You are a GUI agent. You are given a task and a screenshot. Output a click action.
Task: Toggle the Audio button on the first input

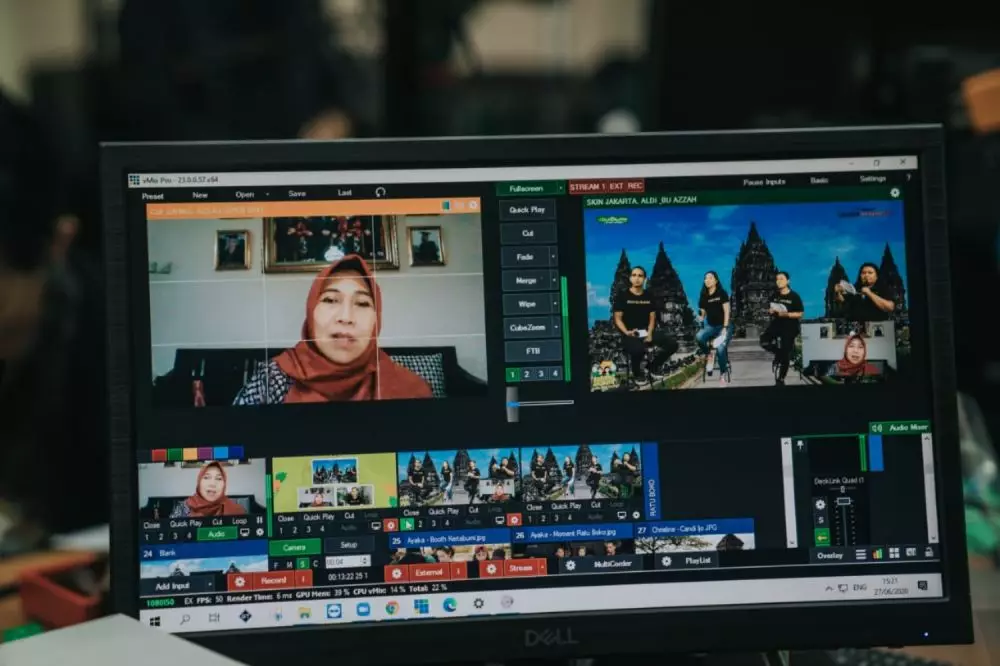click(216, 534)
